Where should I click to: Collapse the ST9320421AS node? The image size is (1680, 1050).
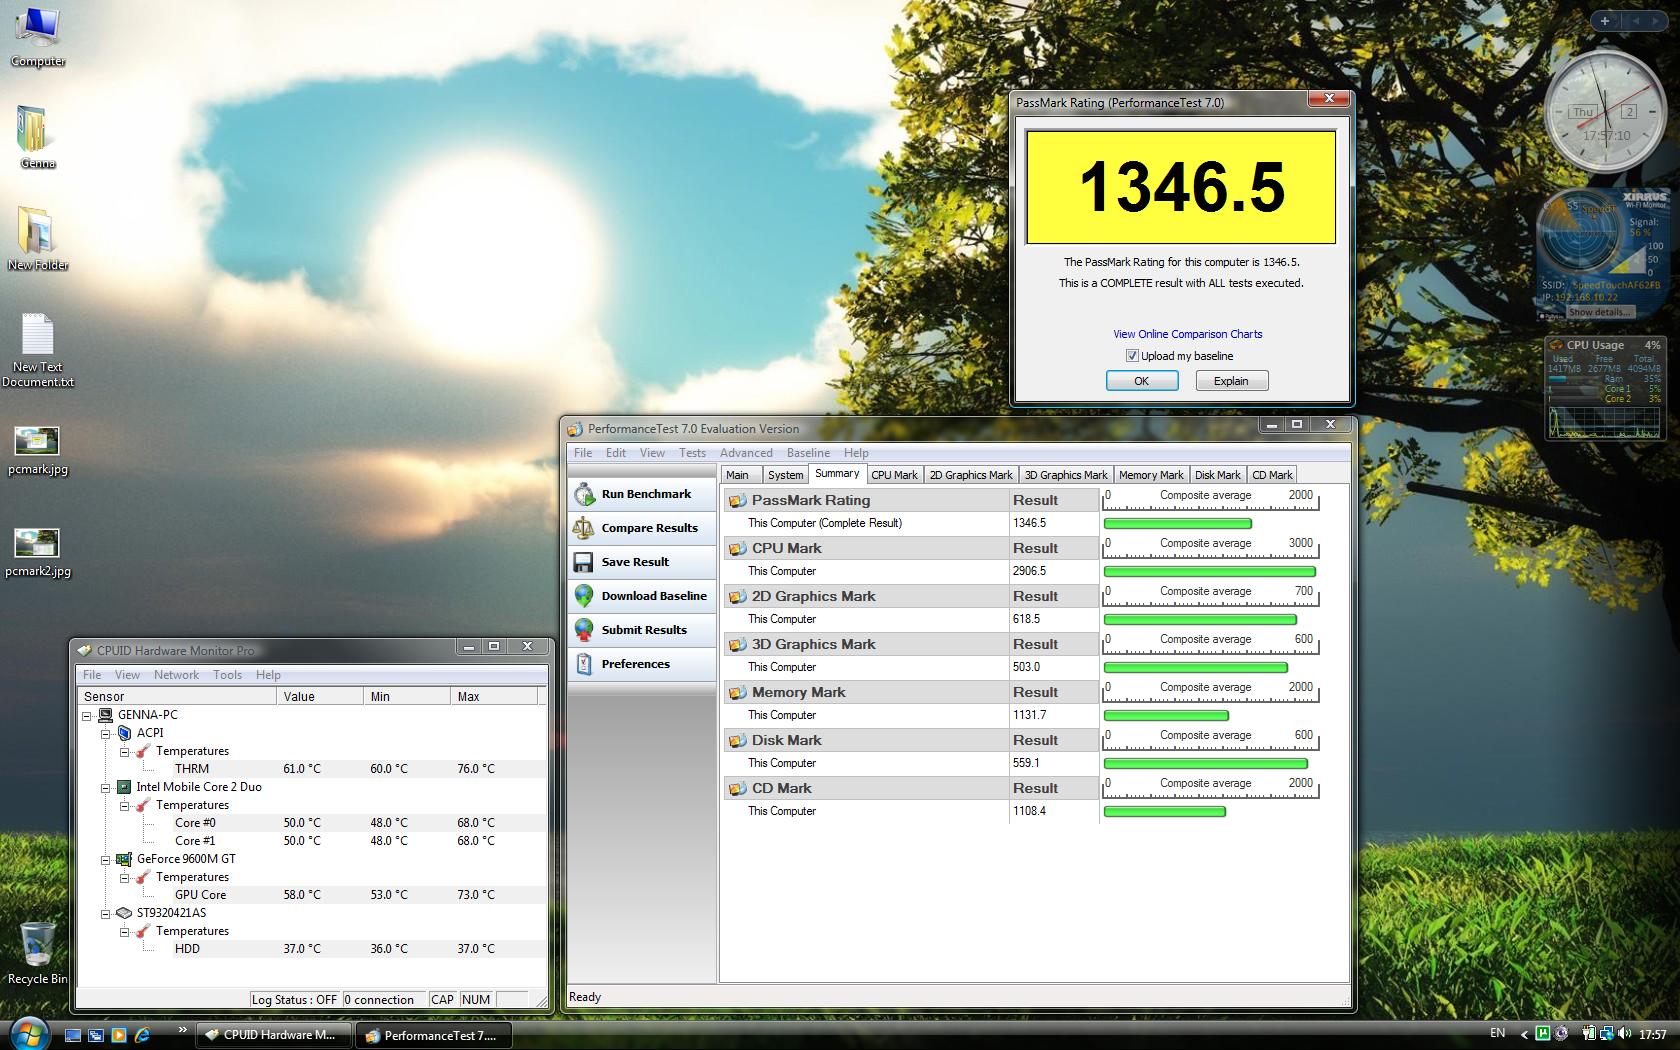click(x=105, y=913)
